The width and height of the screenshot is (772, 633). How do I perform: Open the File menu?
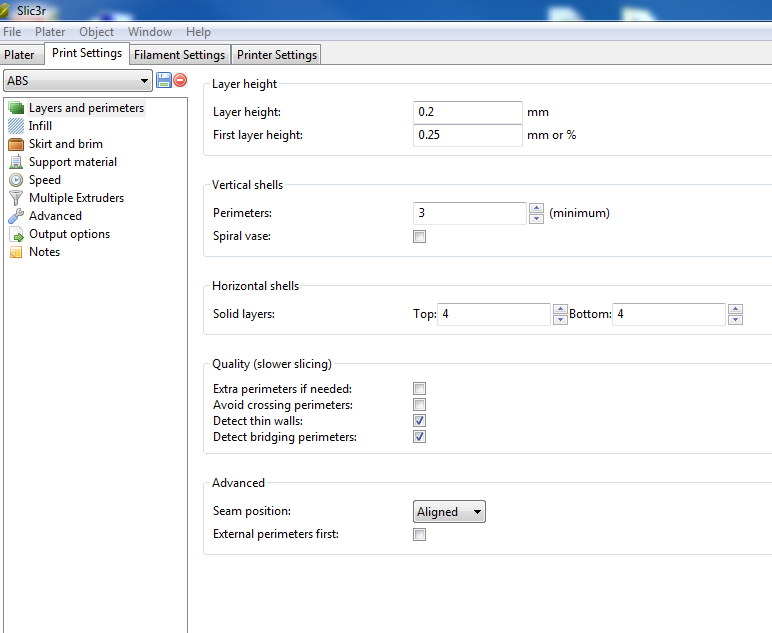click(12, 32)
